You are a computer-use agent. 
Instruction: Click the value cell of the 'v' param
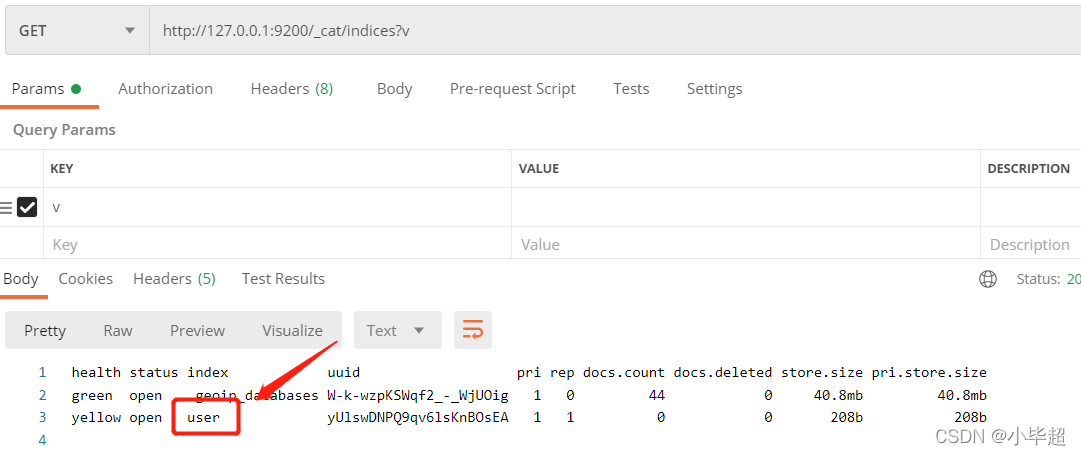coord(746,207)
